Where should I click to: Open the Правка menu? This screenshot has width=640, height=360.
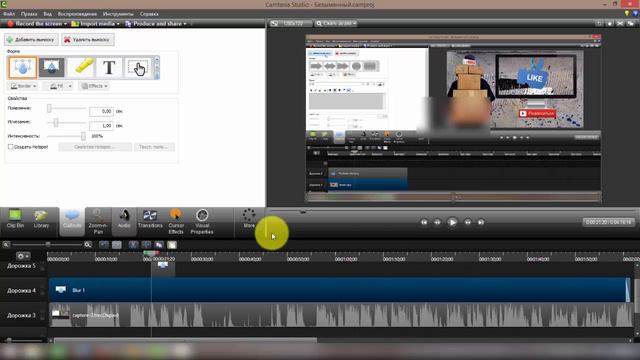click(29, 14)
